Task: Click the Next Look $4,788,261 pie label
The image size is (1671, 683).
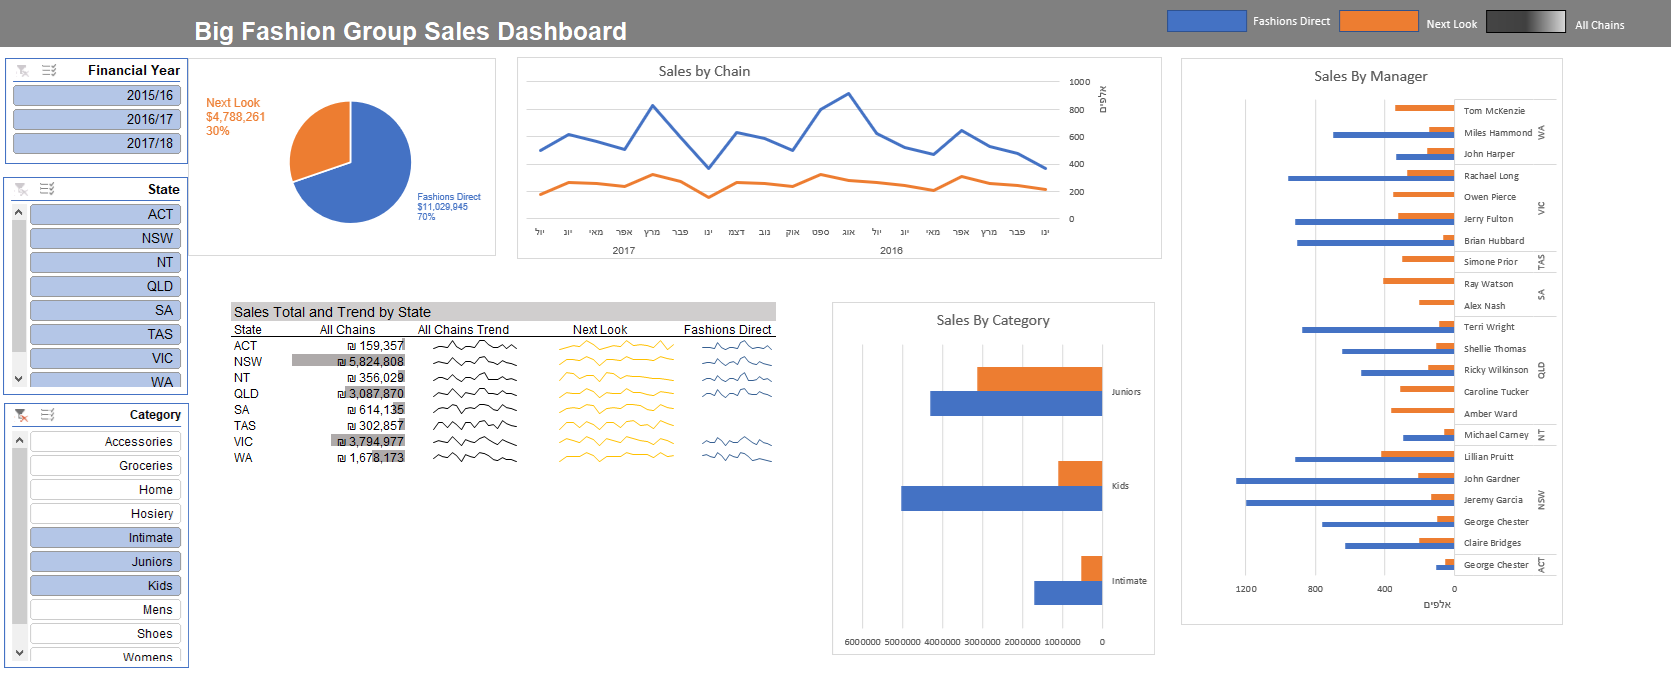Action: 236,117
